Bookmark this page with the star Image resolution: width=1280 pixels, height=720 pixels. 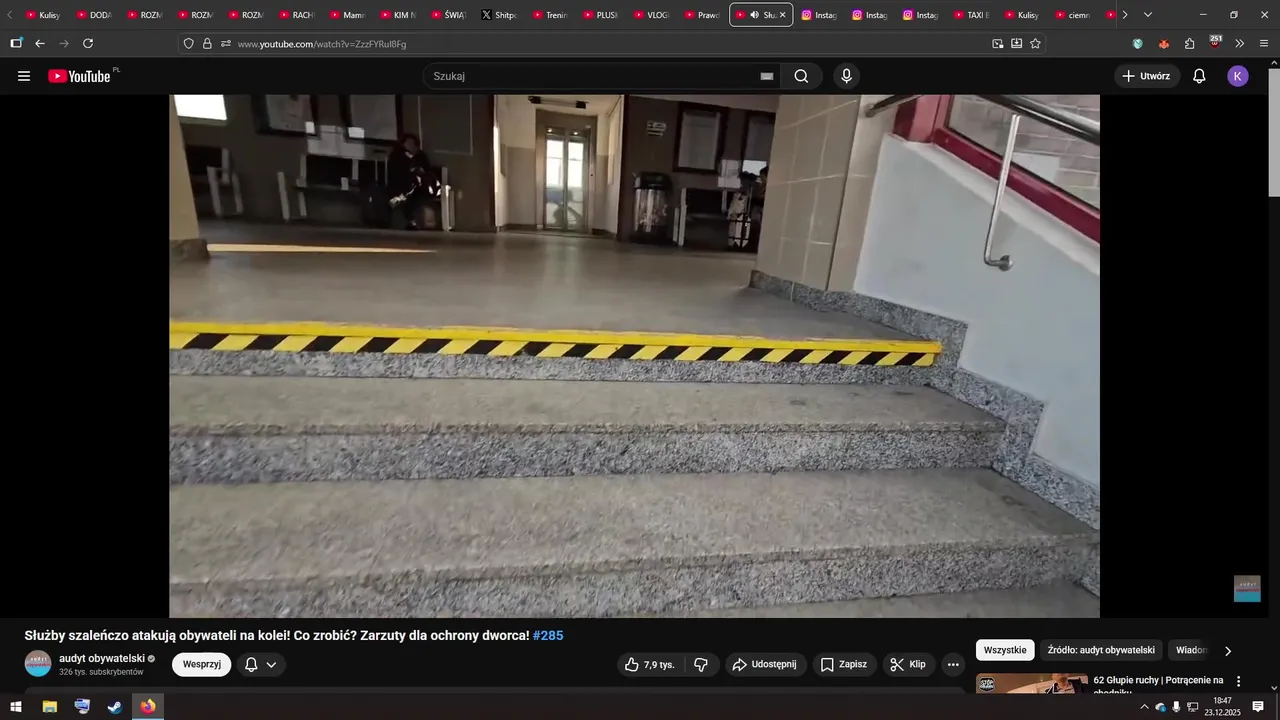click(1035, 43)
